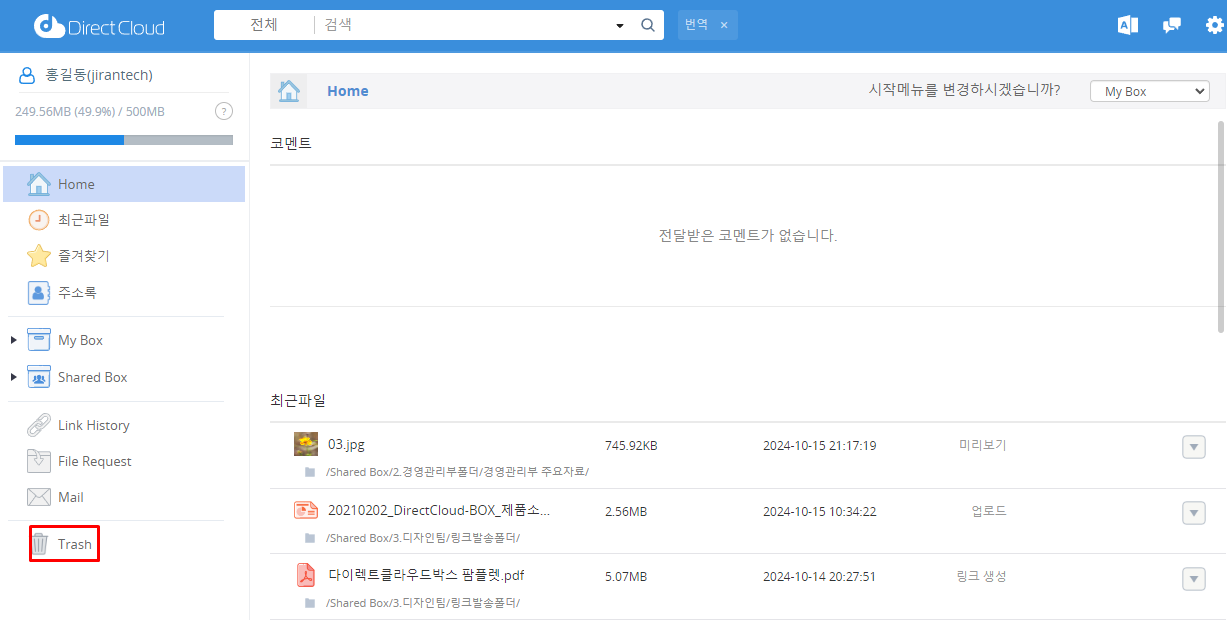Viewport: 1227px width, 620px height.
Task: Open Link History in the sidebar
Action: (x=93, y=425)
